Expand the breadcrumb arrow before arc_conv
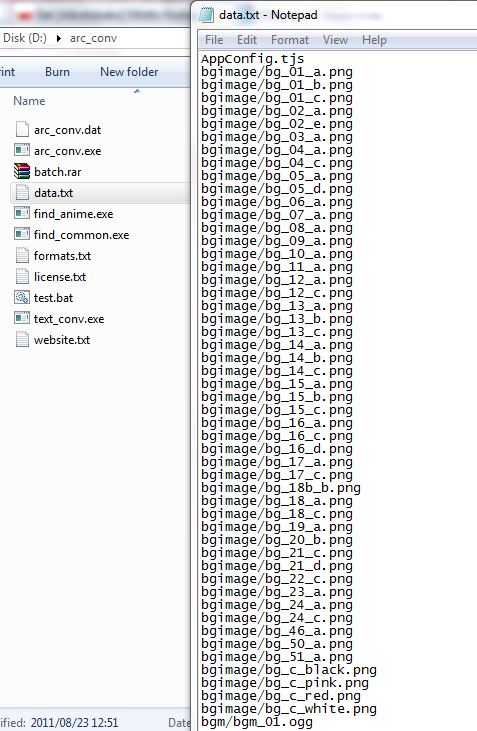 pos(59,38)
